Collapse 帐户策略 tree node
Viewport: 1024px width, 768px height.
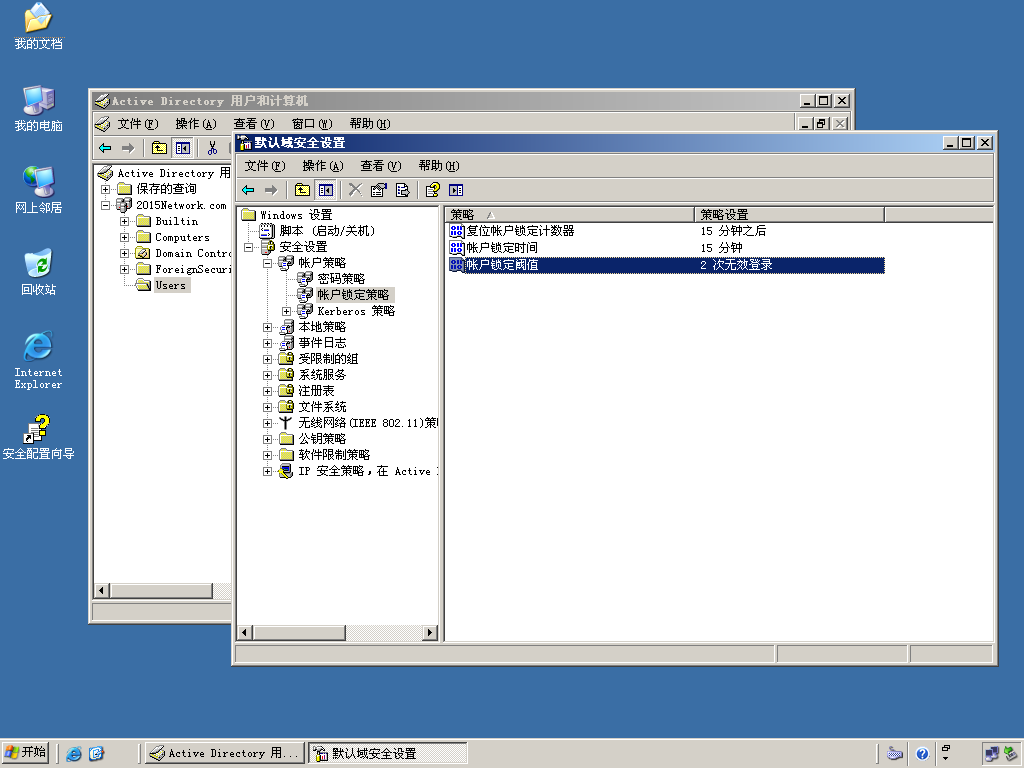click(x=267, y=263)
